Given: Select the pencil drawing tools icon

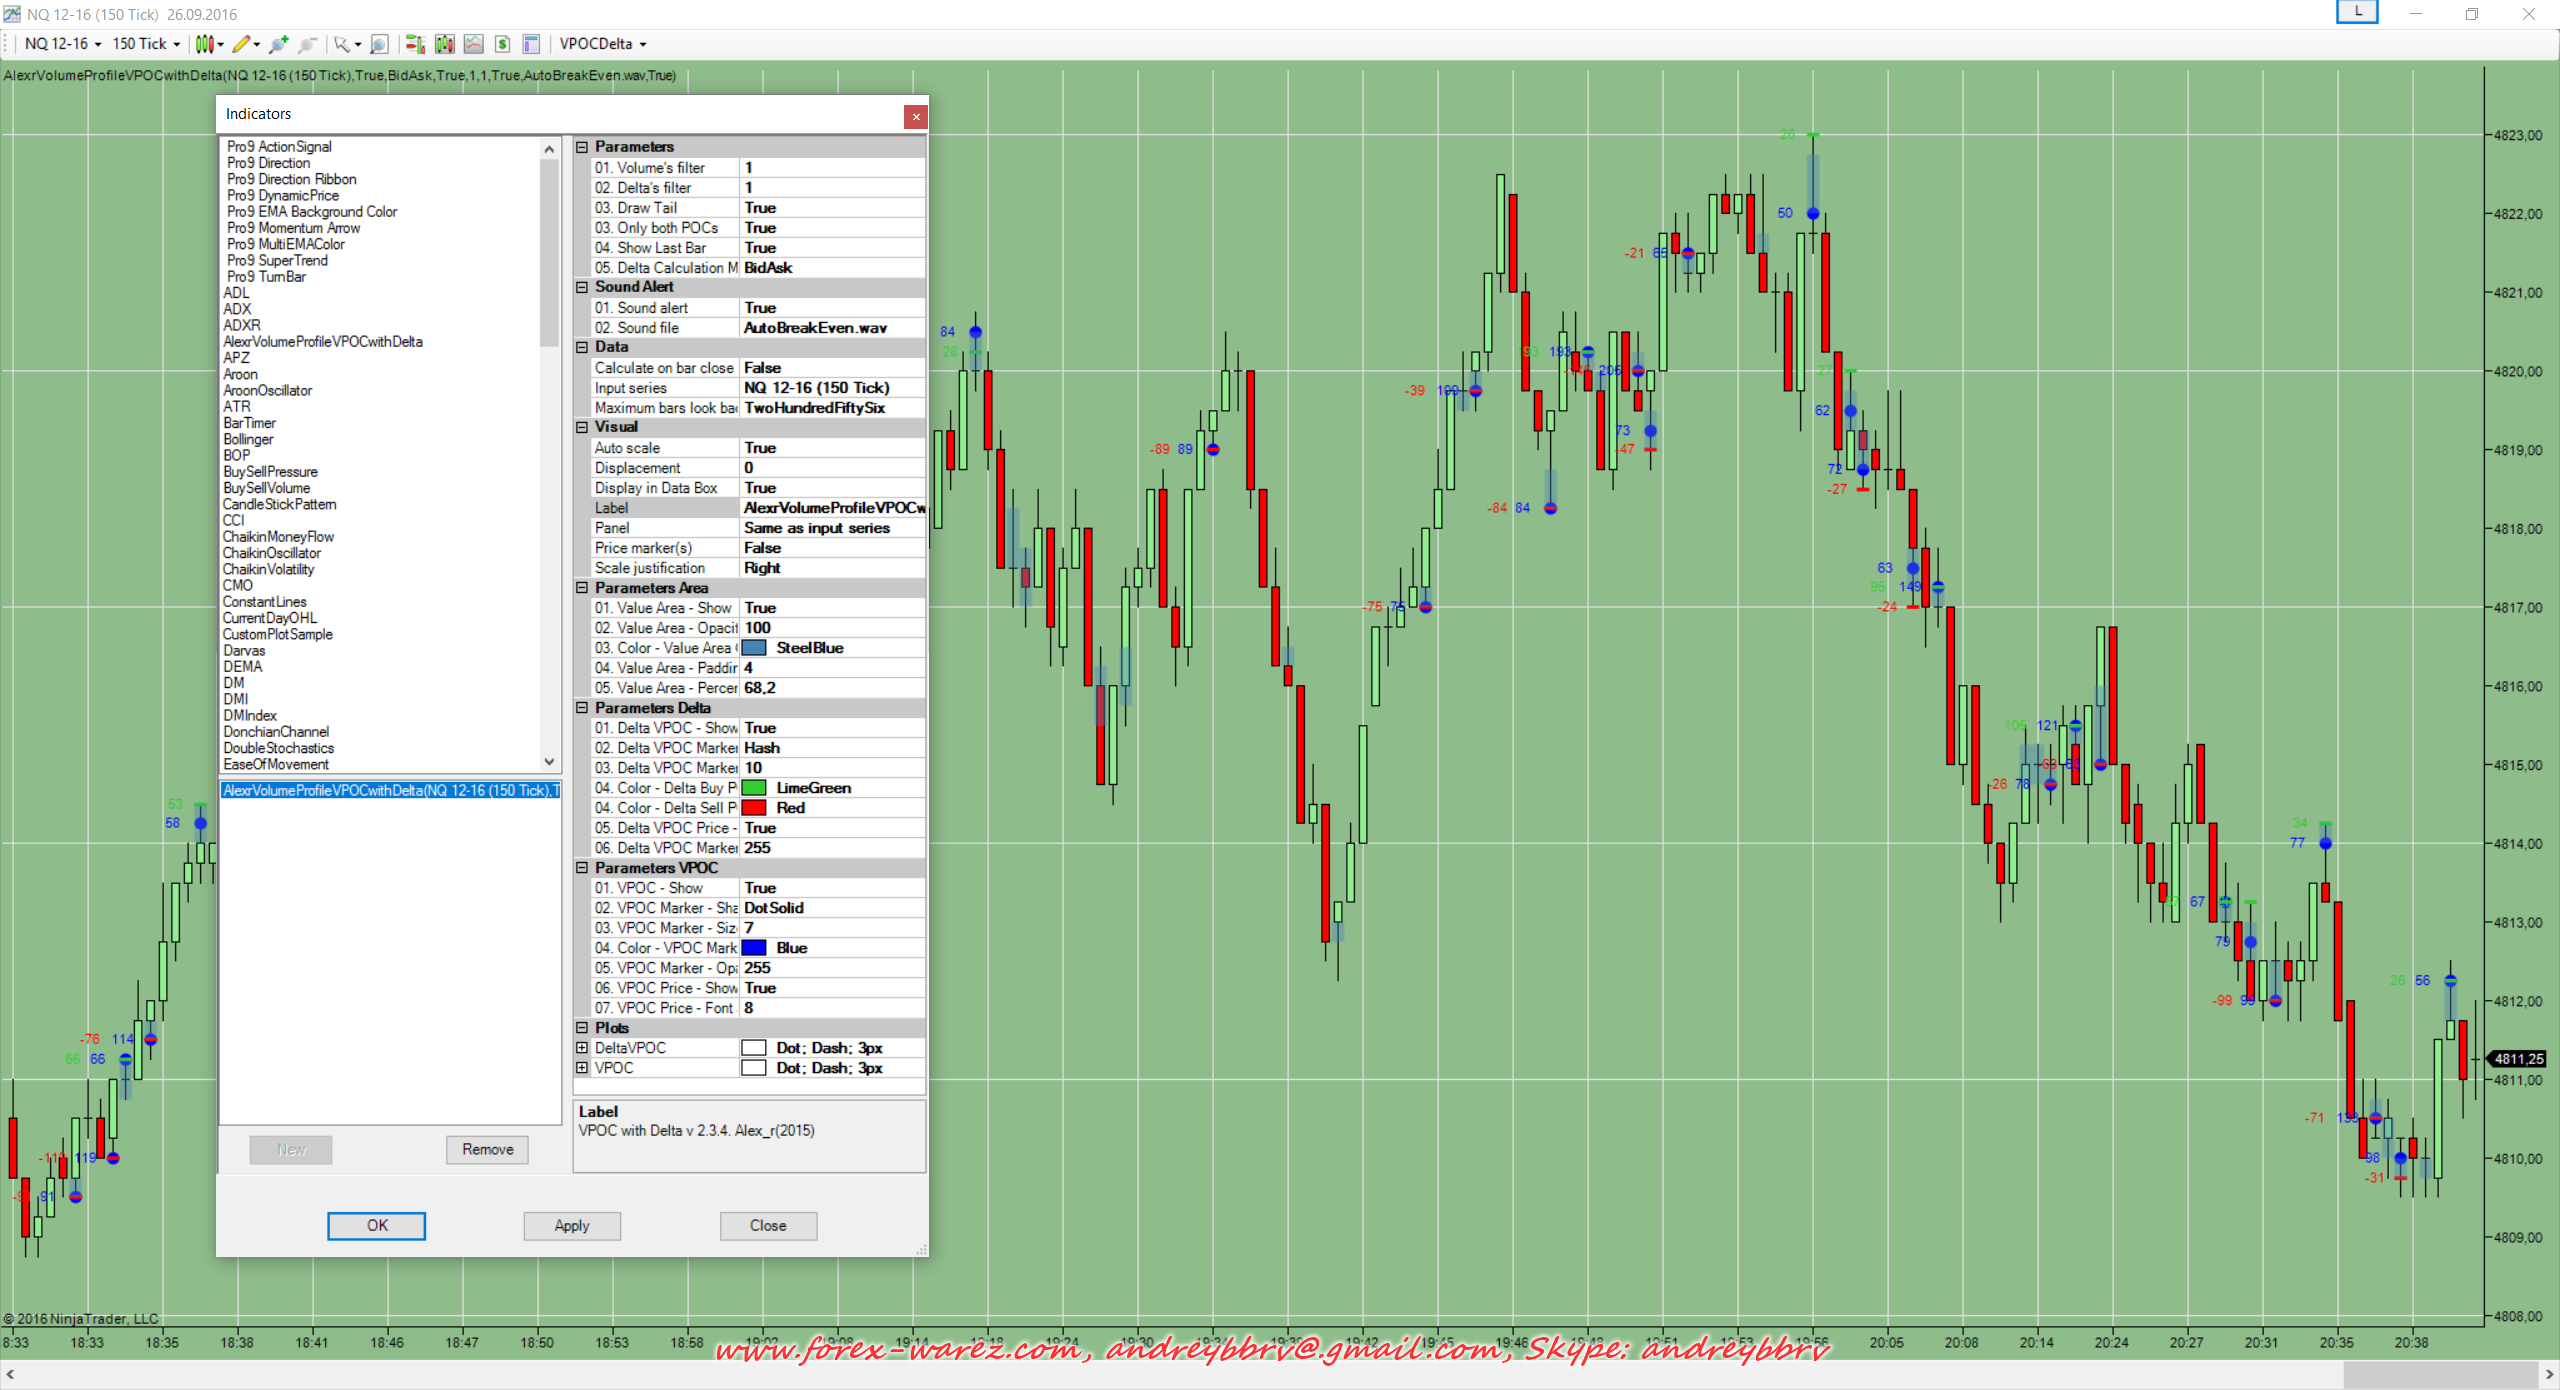Looking at the screenshot, I should pyautogui.click(x=241, y=44).
